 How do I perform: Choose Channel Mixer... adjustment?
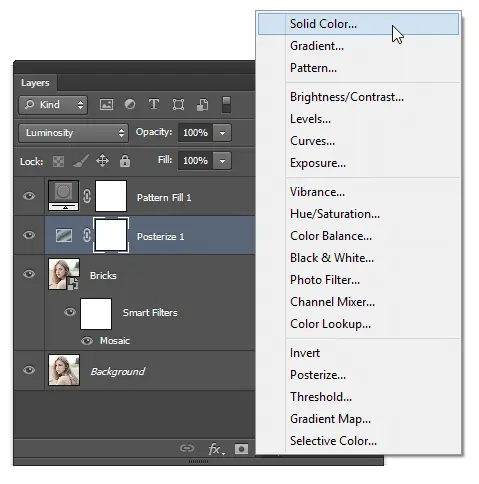click(x=358, y=302)
